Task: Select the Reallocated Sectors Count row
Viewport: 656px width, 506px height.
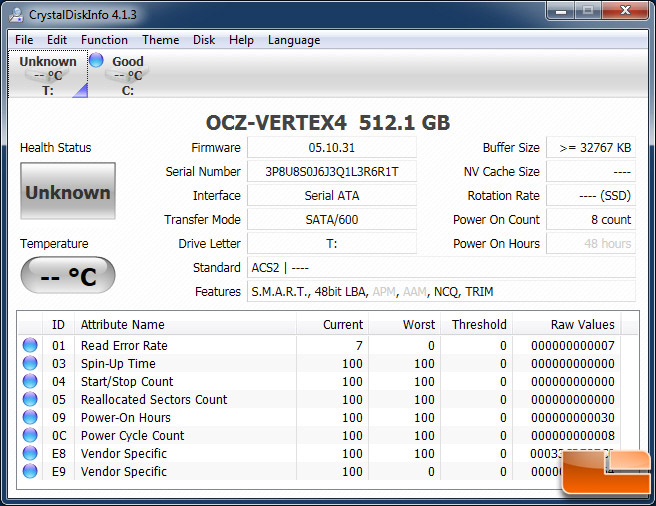Action: [x=320, y=399]
